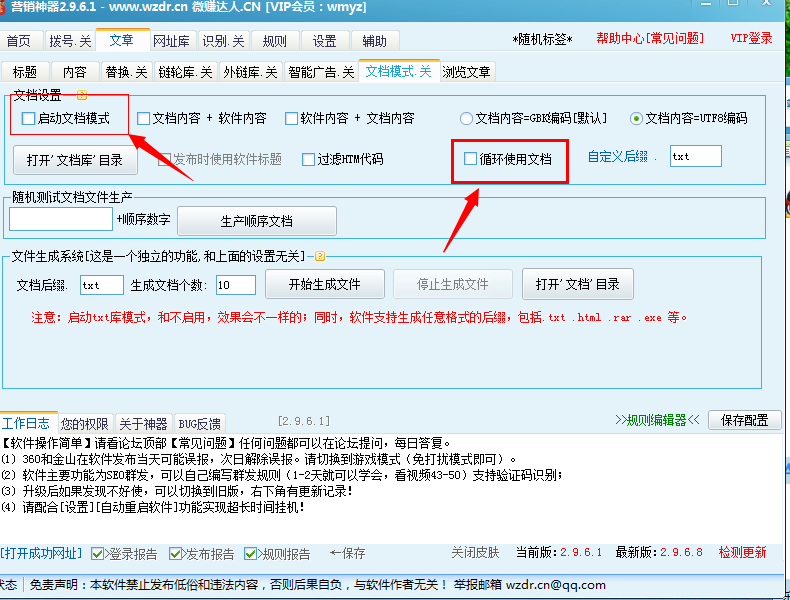Open the 浏览文章 sub-tab
Viewport: 790px width, 600px height.
pyautogui.click(x=467, y=72)
